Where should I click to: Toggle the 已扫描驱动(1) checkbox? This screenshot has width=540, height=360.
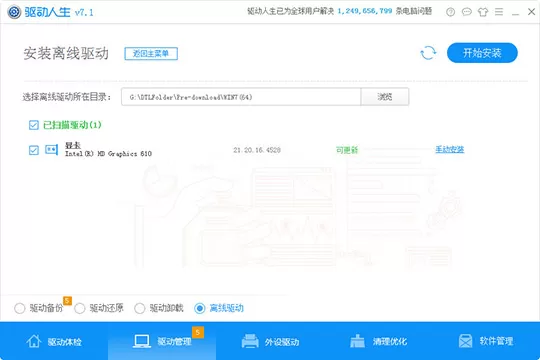(34, 125)
